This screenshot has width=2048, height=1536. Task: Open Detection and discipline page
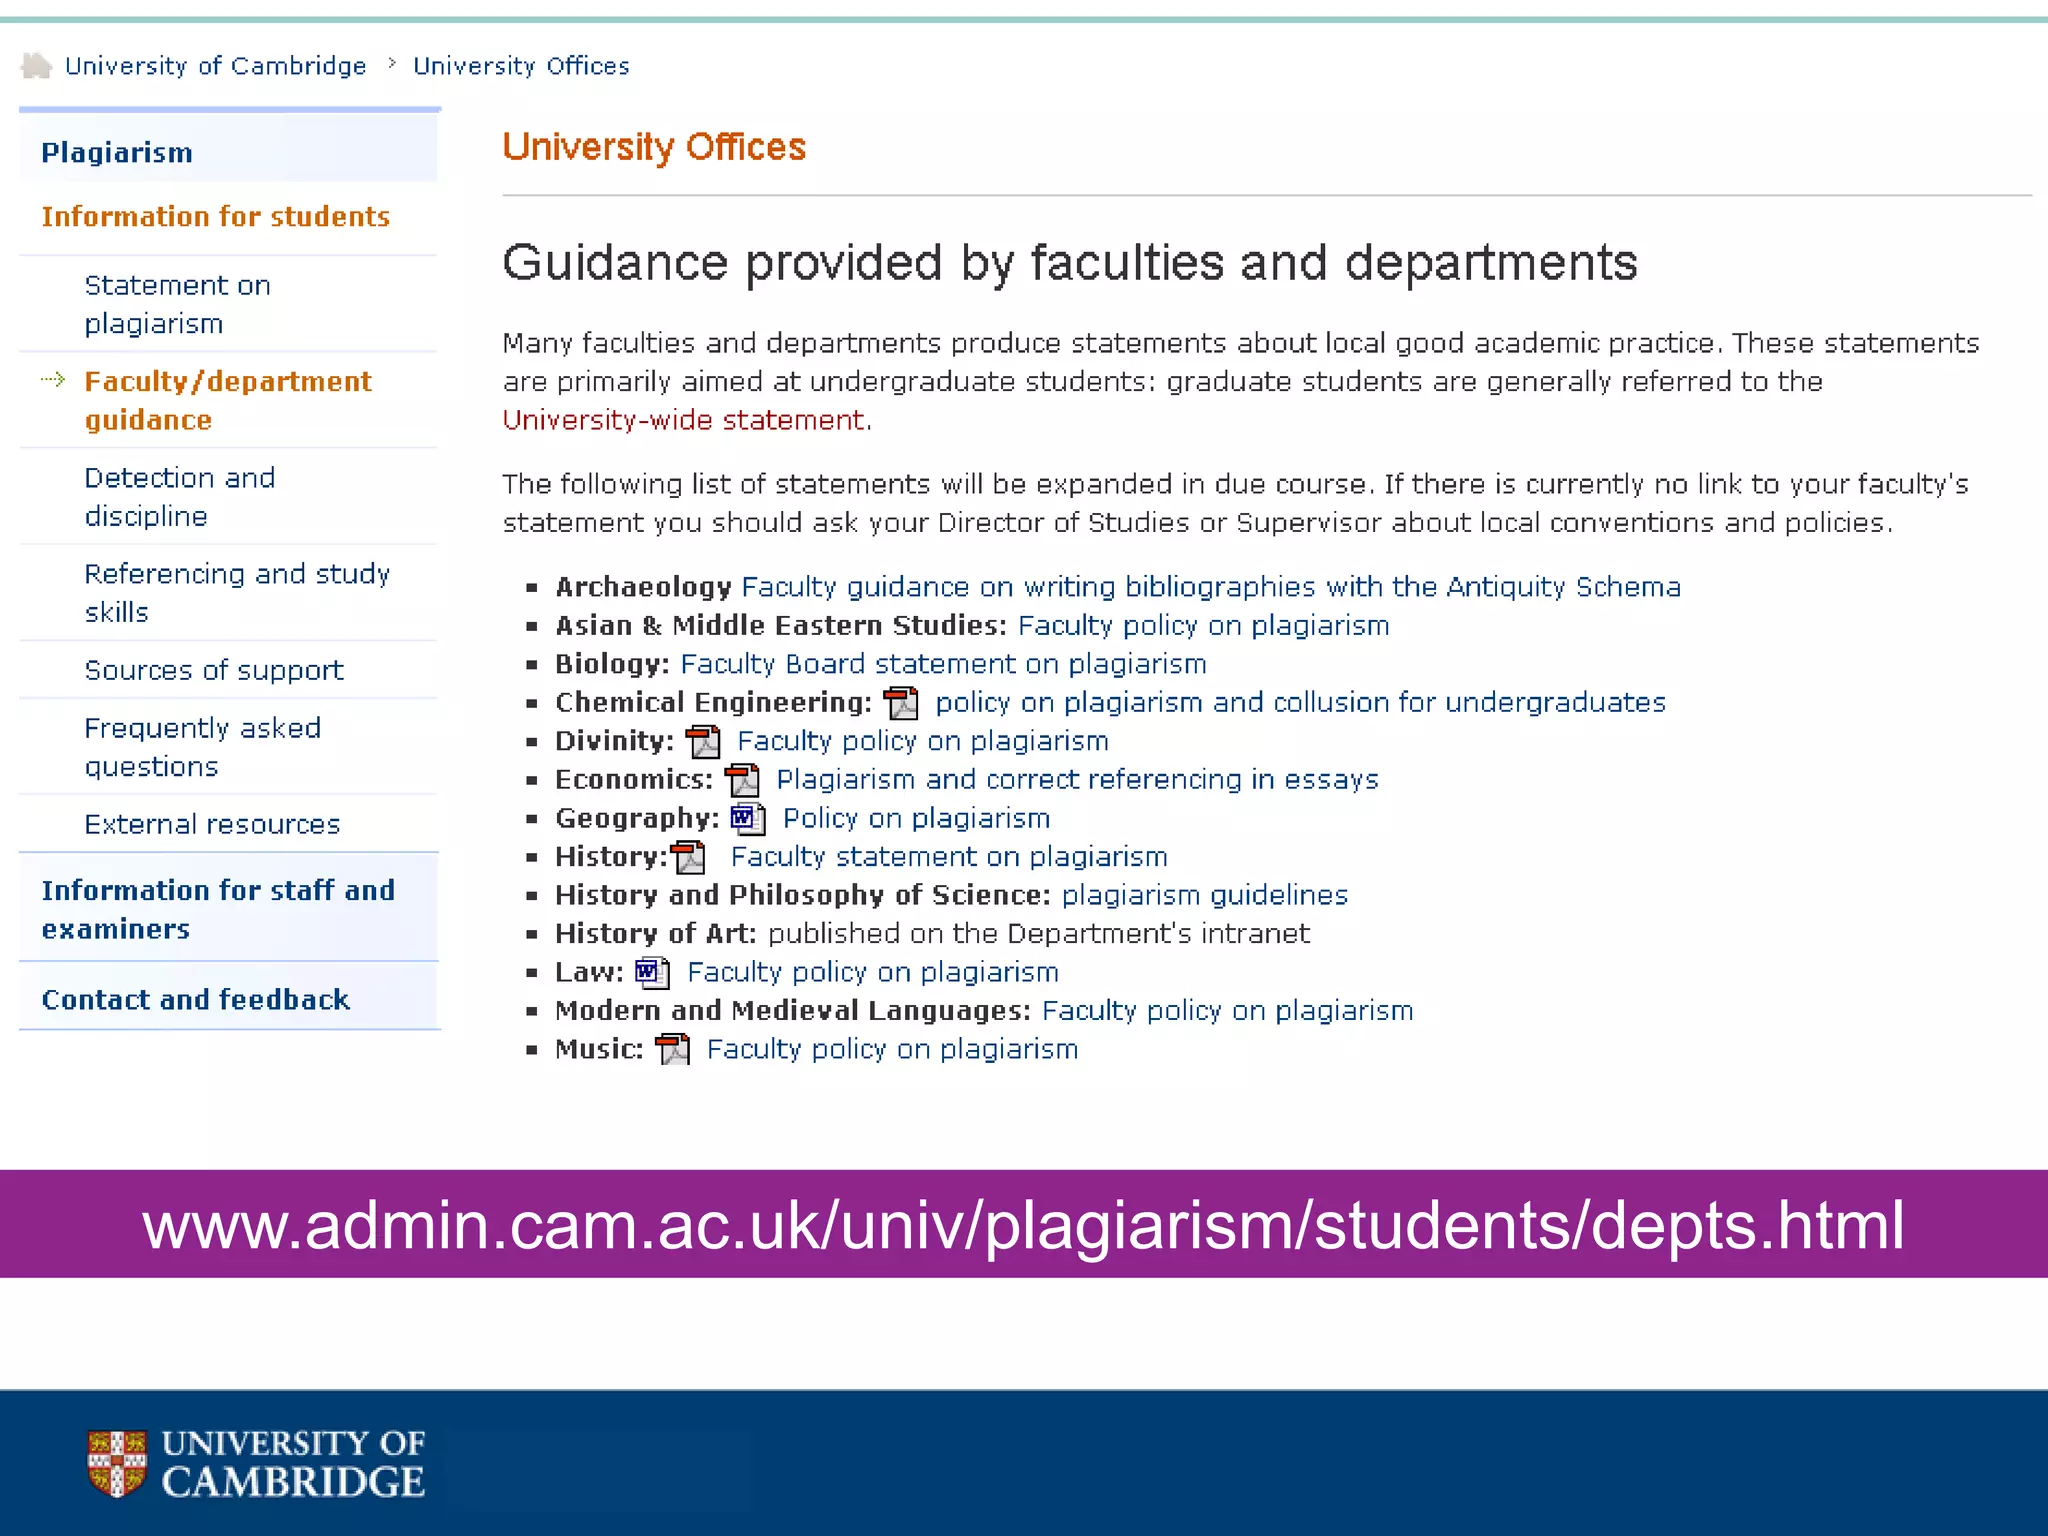click(x=179, y=496)
